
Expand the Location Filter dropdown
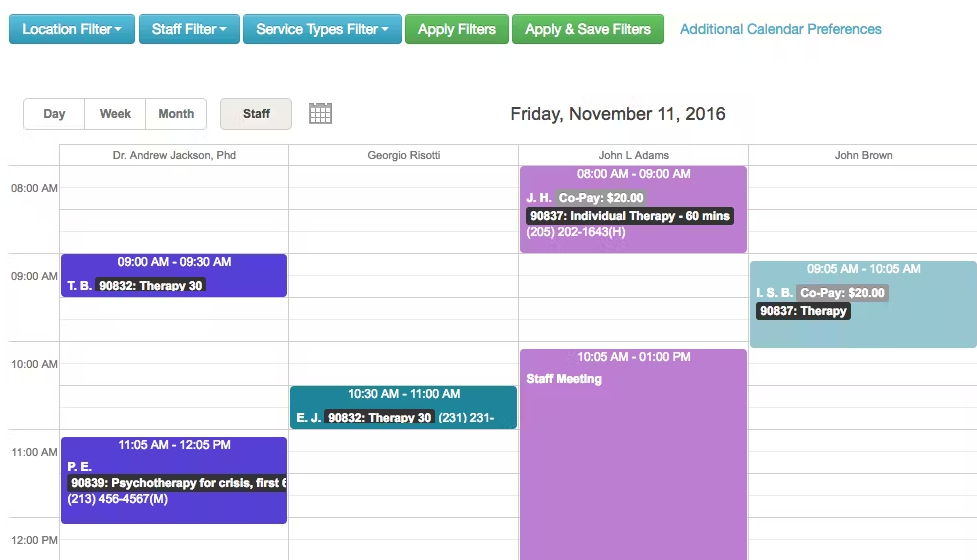pyautogui.click(x=71, y=29)
